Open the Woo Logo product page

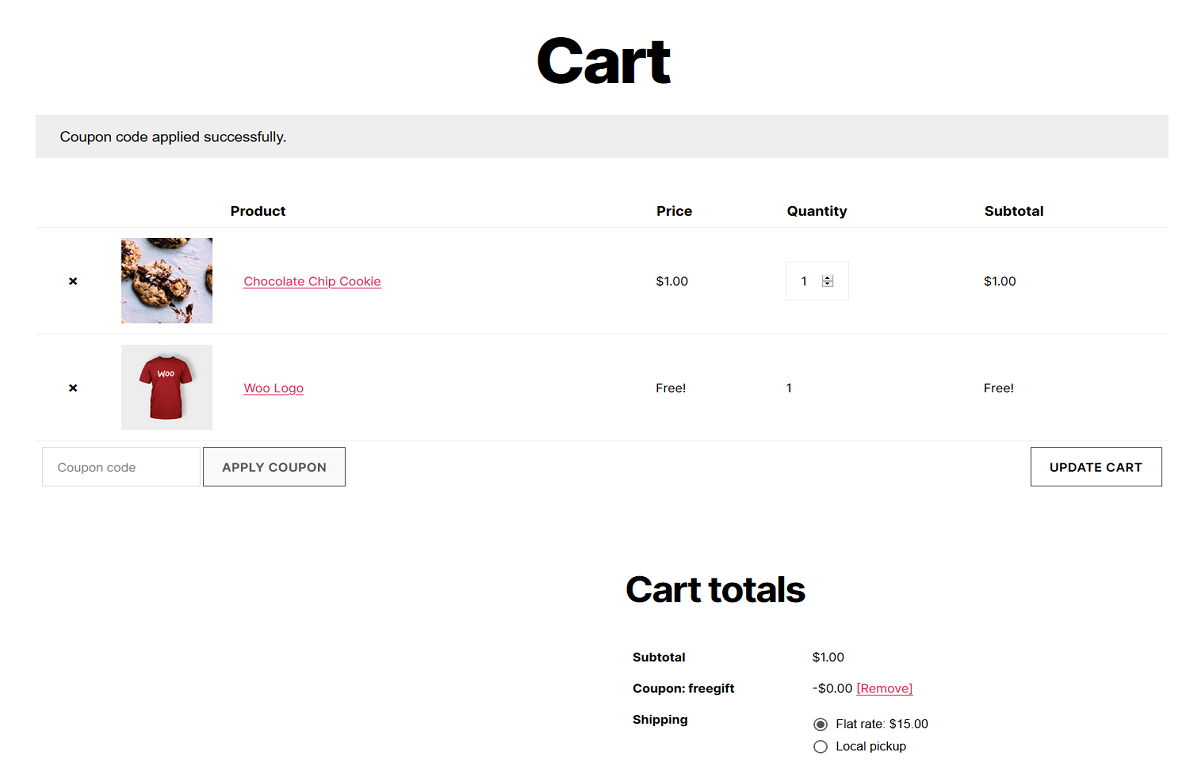click(x=273, y=388)
